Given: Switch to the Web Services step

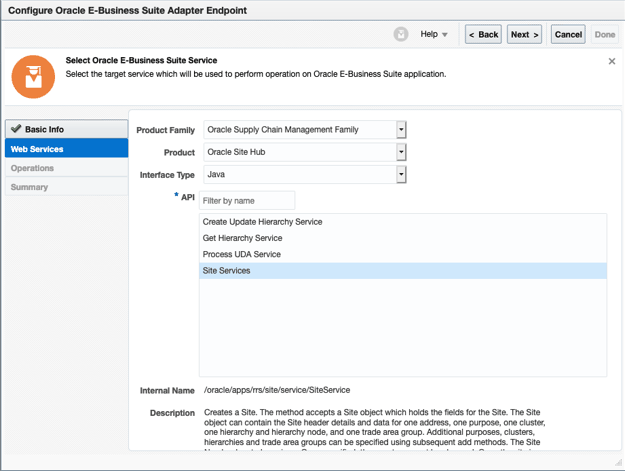Looking at the screenshot, I should 37,149.
